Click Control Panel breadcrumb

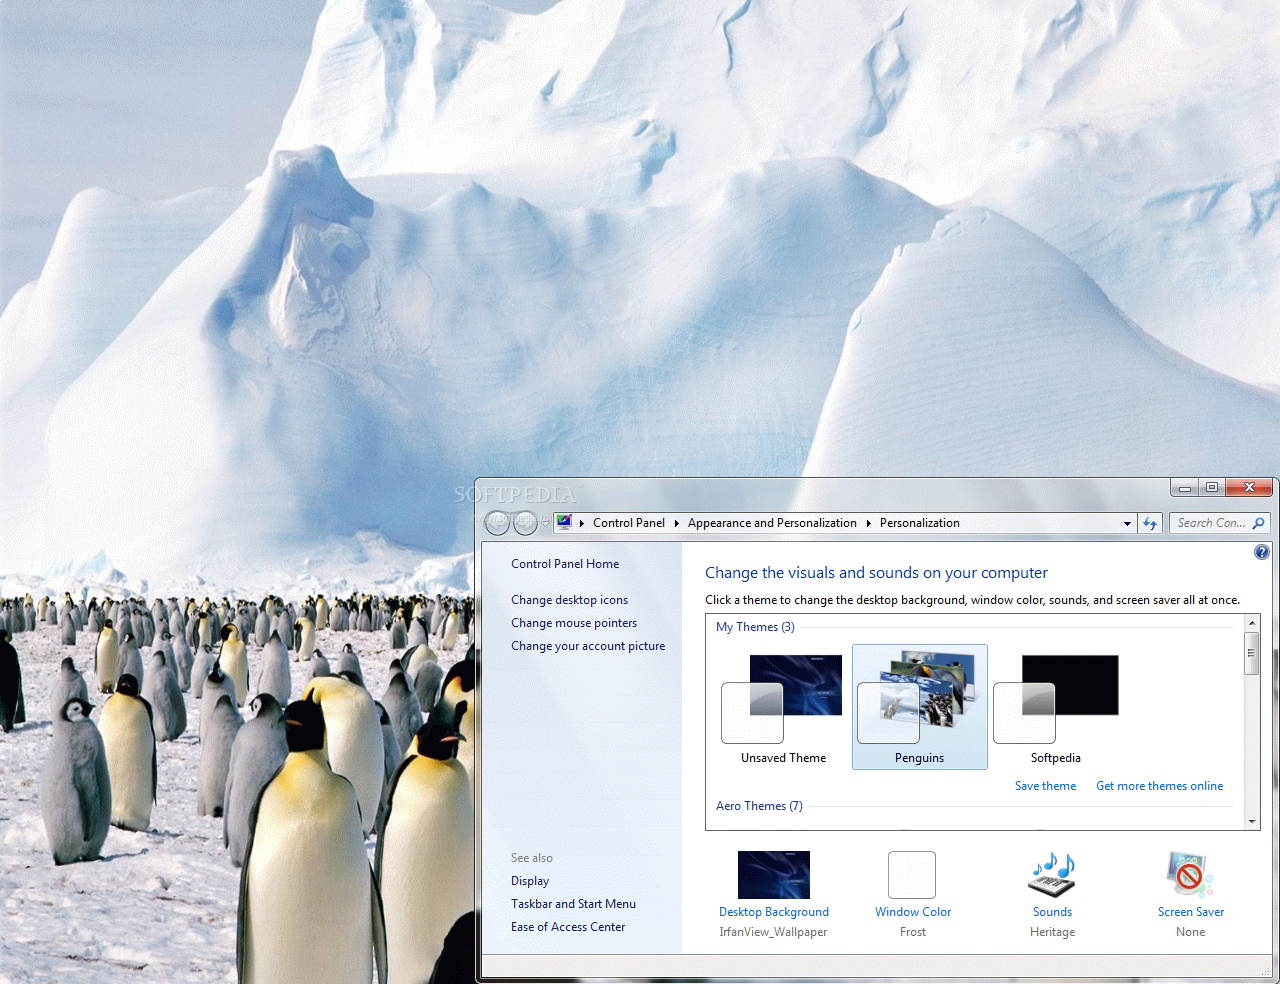pos(629,523)
